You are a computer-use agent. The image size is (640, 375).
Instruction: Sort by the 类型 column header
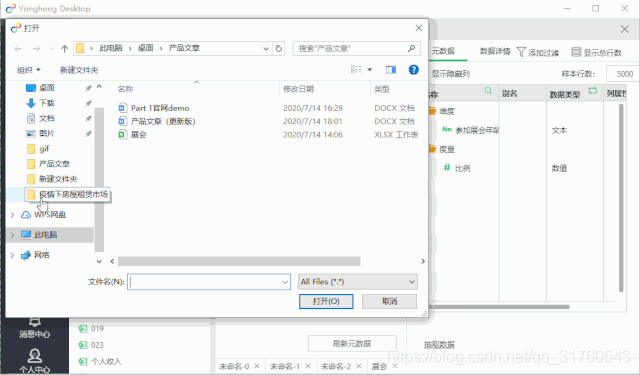pos(382,89)
